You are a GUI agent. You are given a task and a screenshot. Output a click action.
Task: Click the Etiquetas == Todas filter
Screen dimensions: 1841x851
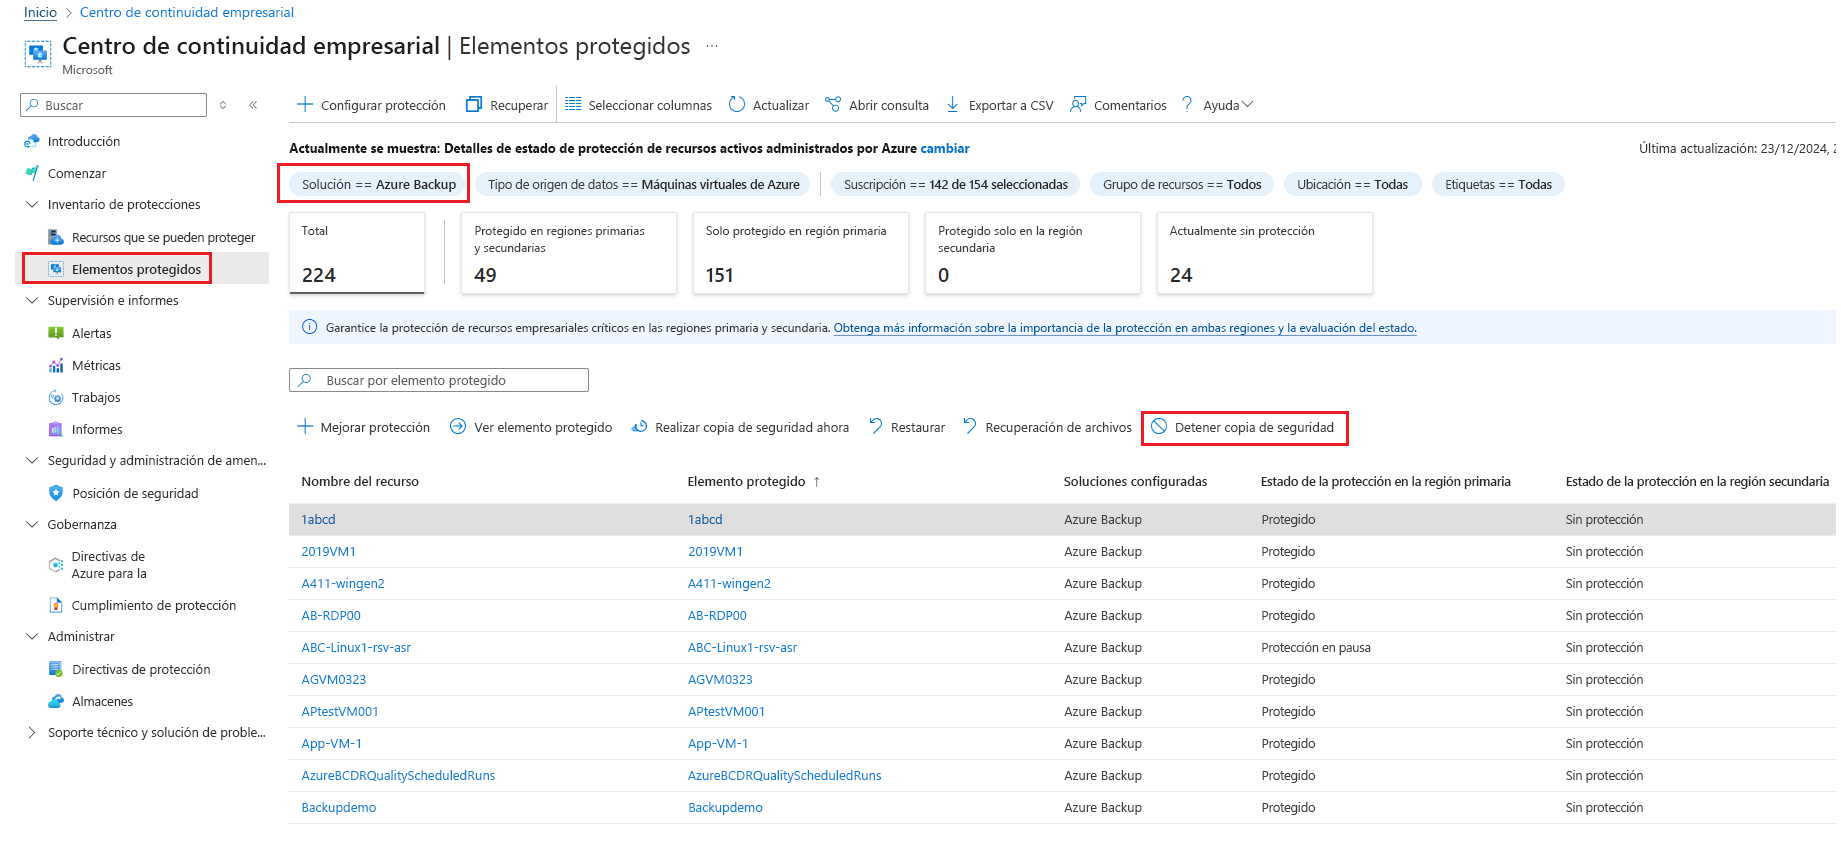click(x=1498, y=184)
